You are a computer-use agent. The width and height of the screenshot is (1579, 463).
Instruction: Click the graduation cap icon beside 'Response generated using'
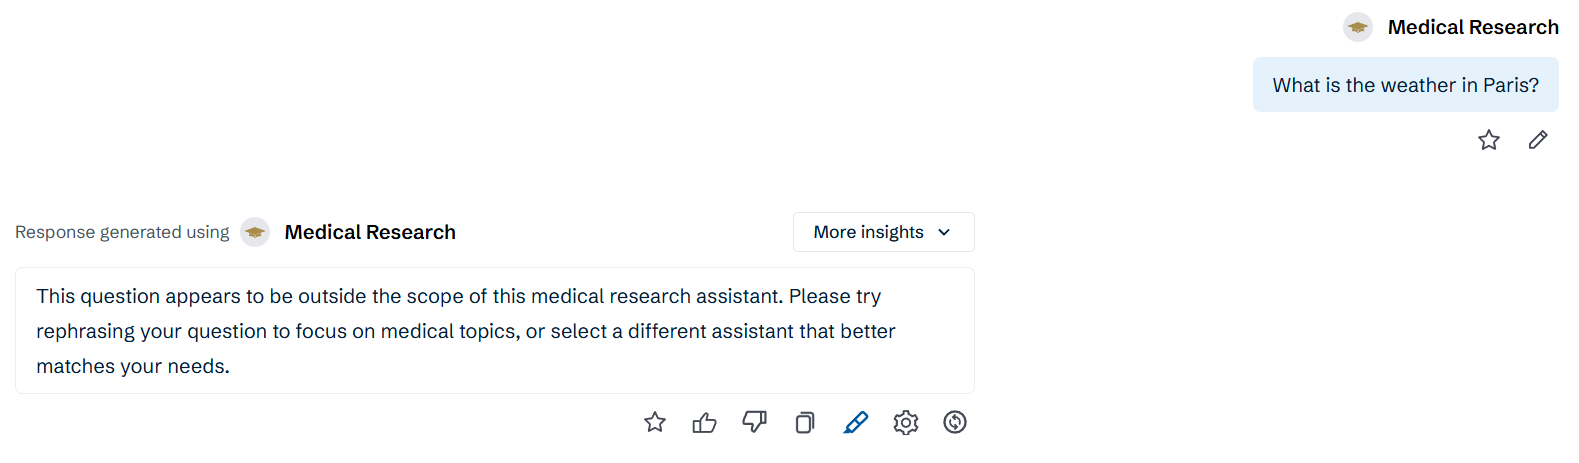coord(255,232)
